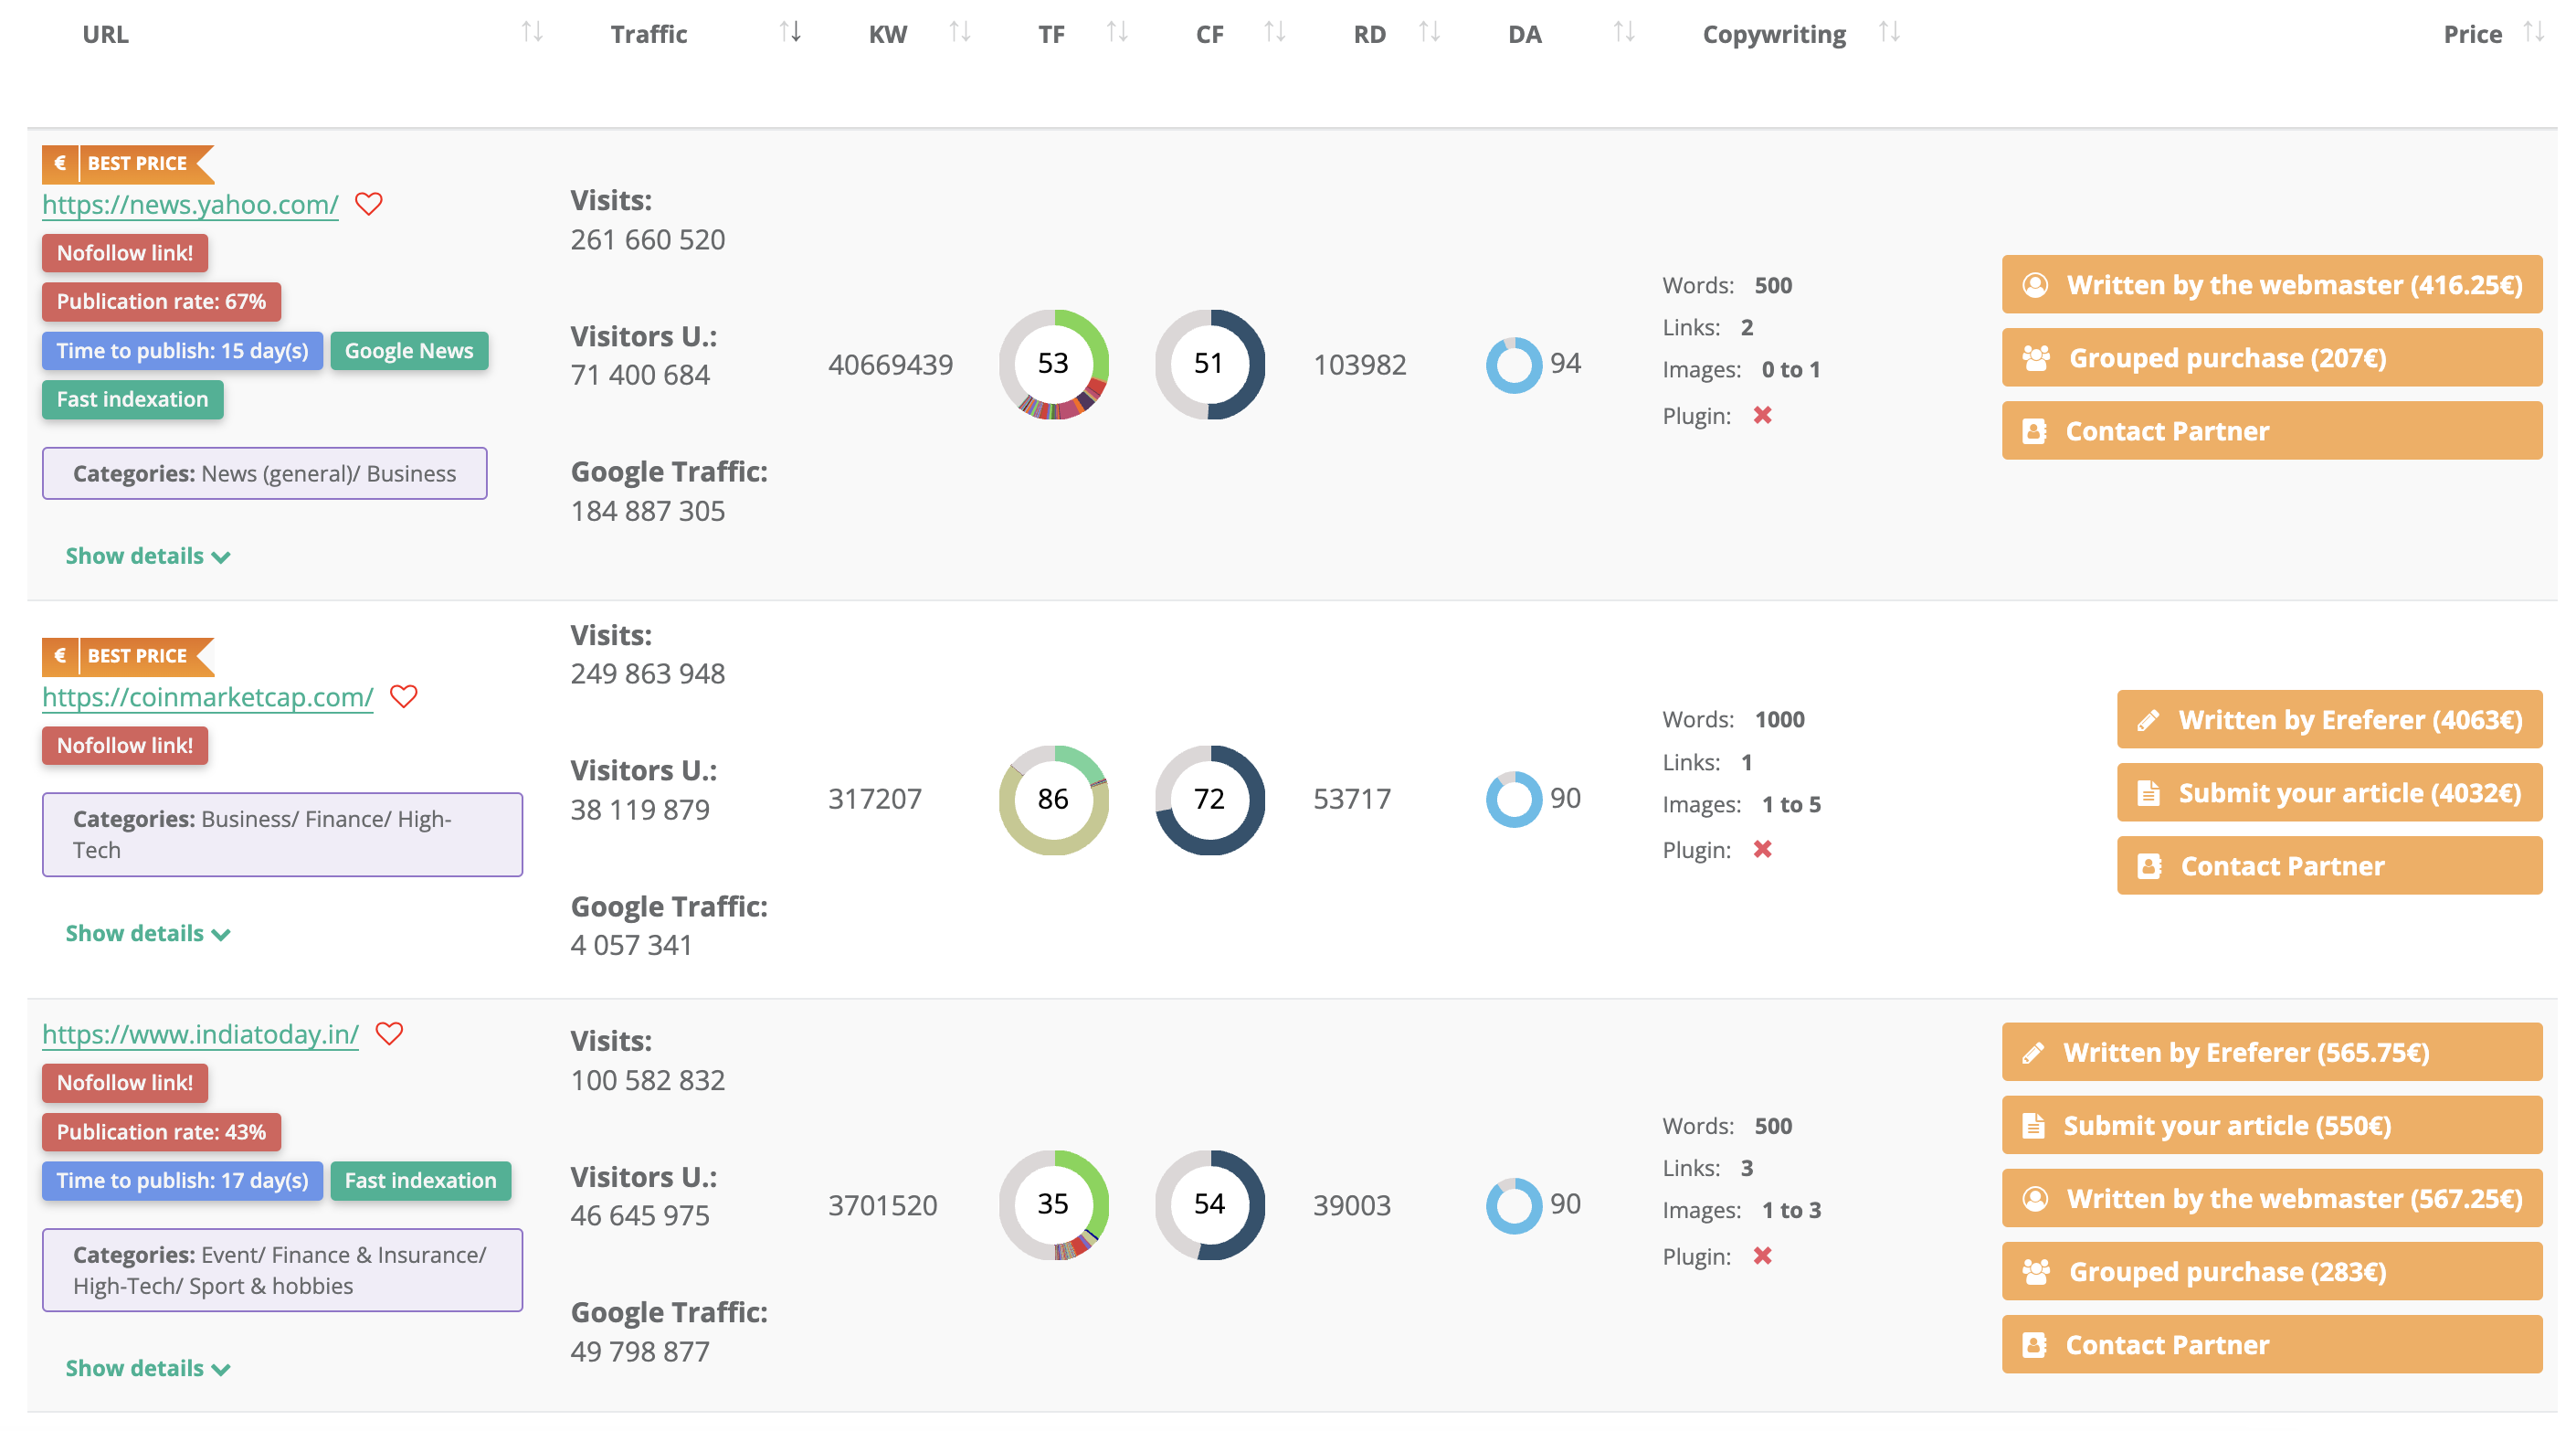Click sort arrows next to KW header
This screenshot has height=1431, width=2576.
tap(959, 32)
